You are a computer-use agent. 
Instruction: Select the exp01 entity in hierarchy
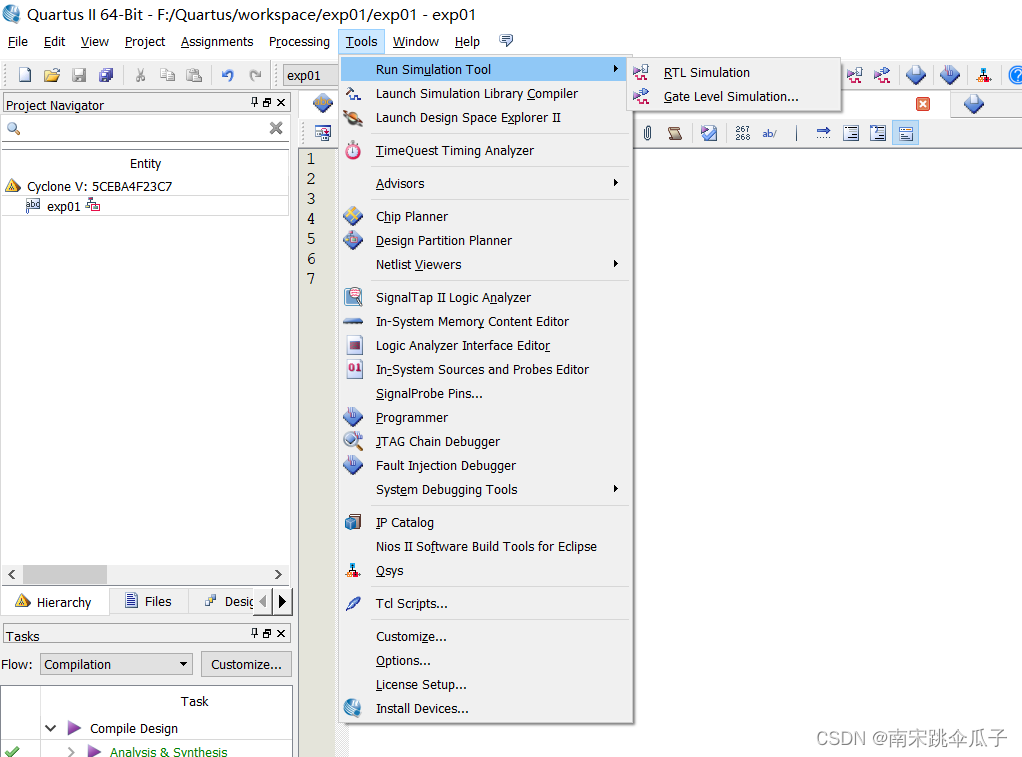(63, 207)
